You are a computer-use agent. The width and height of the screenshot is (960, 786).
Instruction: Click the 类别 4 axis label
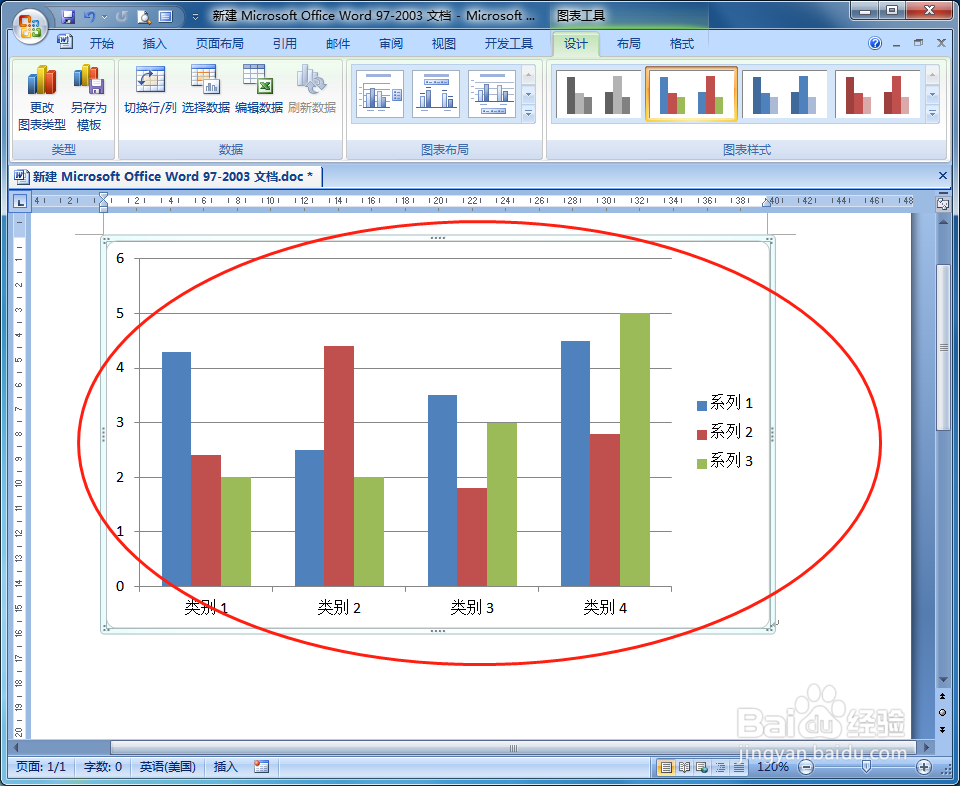coord(605,607)
